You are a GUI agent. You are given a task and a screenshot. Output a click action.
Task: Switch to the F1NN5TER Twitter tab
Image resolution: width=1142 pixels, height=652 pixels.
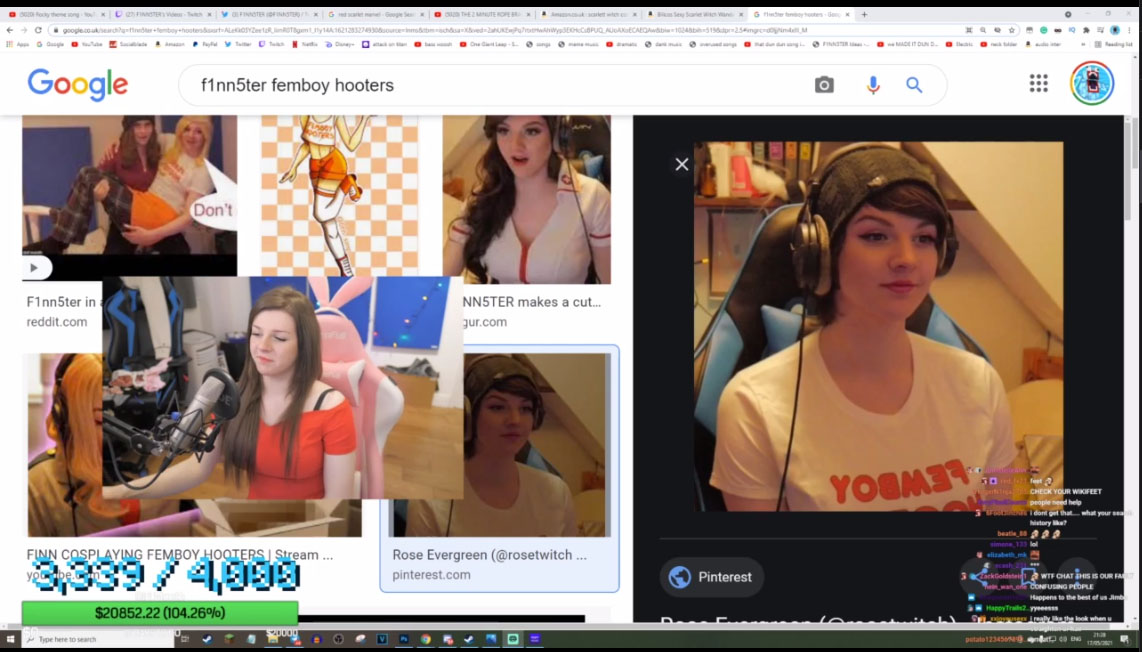pos(268,15)
